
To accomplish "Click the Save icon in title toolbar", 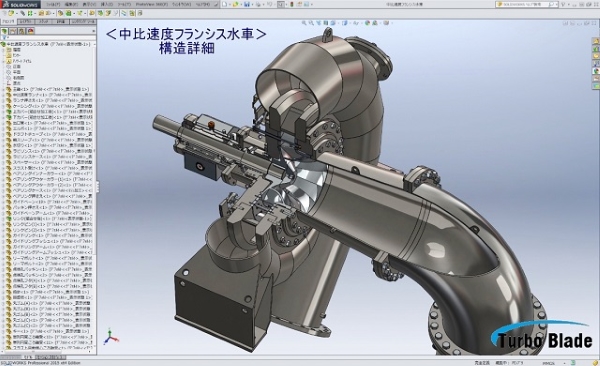I will click(x=247, y=4).
